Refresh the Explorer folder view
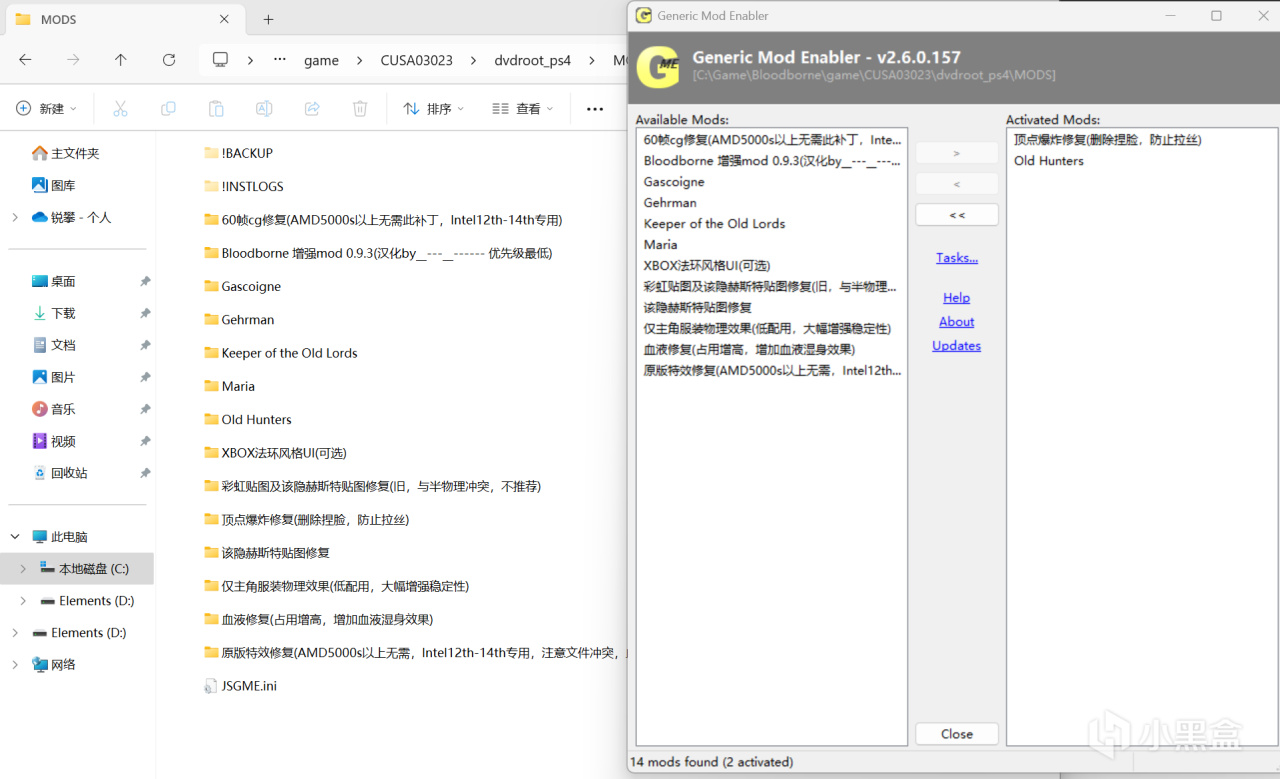 click(x=169, y=60)
